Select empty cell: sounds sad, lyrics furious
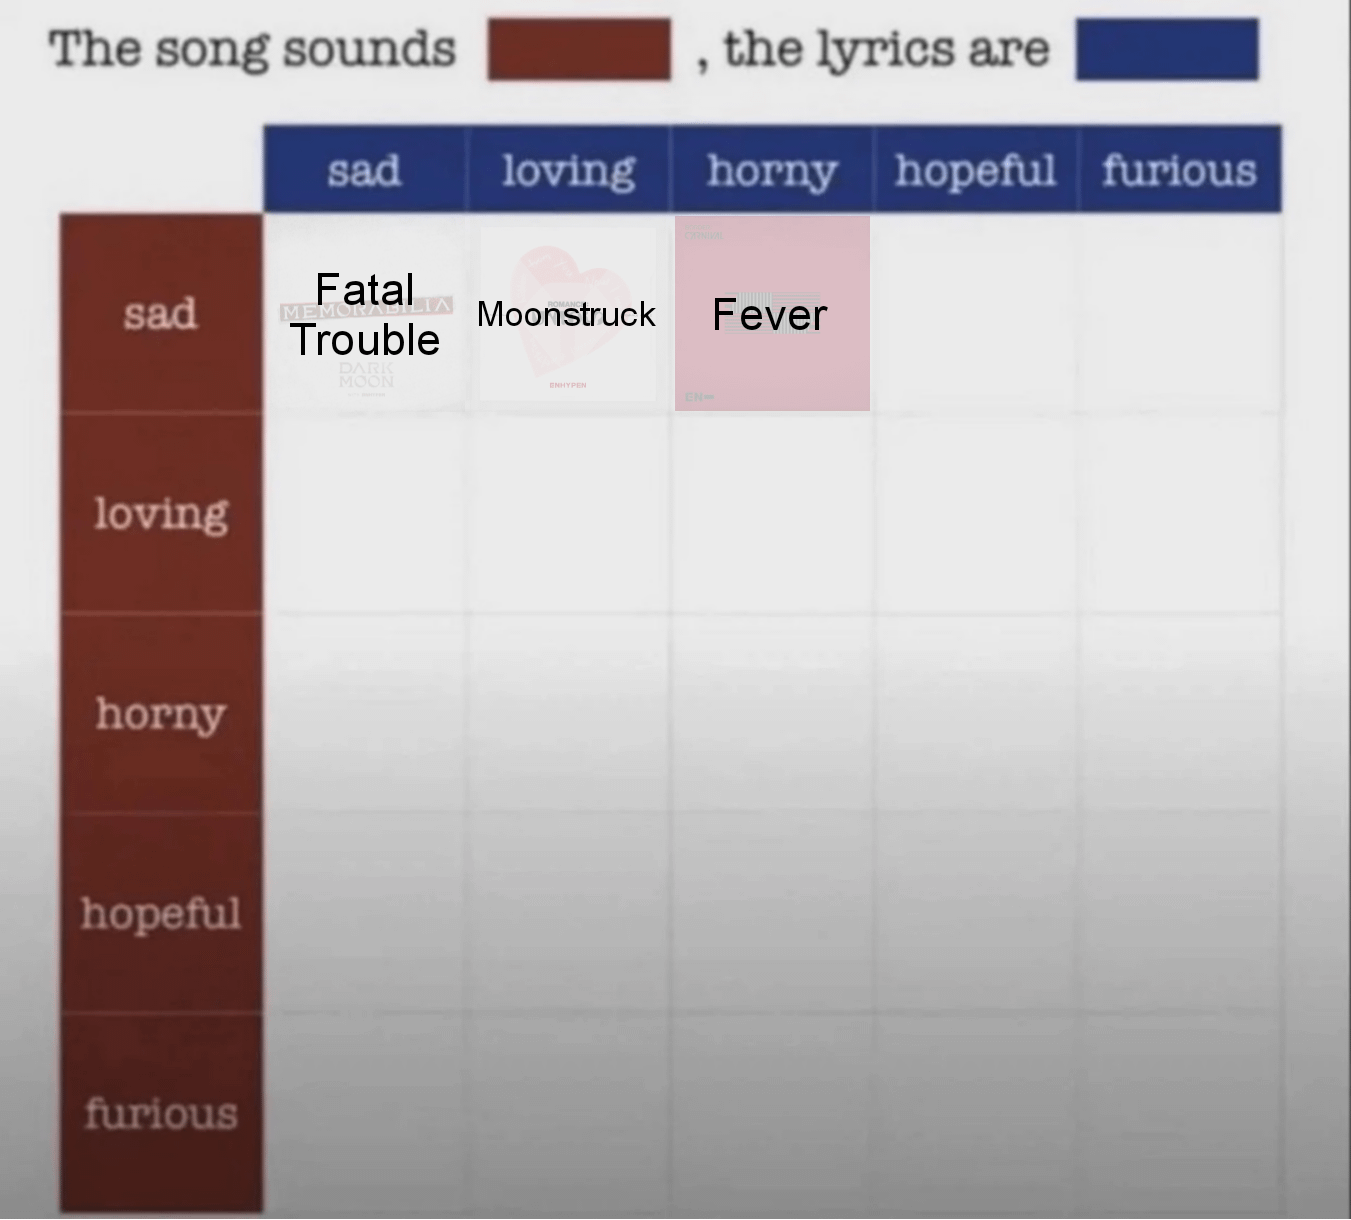The width and height of the screenshot is (1351, 1220). 1179,314
